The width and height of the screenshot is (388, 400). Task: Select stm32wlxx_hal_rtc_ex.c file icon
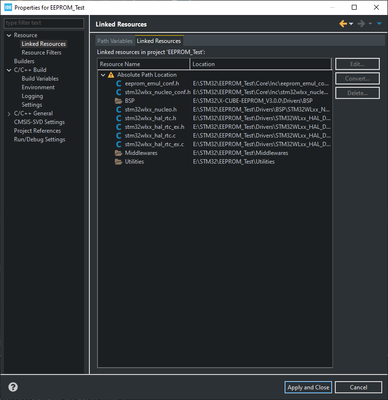tap(118, 144)
